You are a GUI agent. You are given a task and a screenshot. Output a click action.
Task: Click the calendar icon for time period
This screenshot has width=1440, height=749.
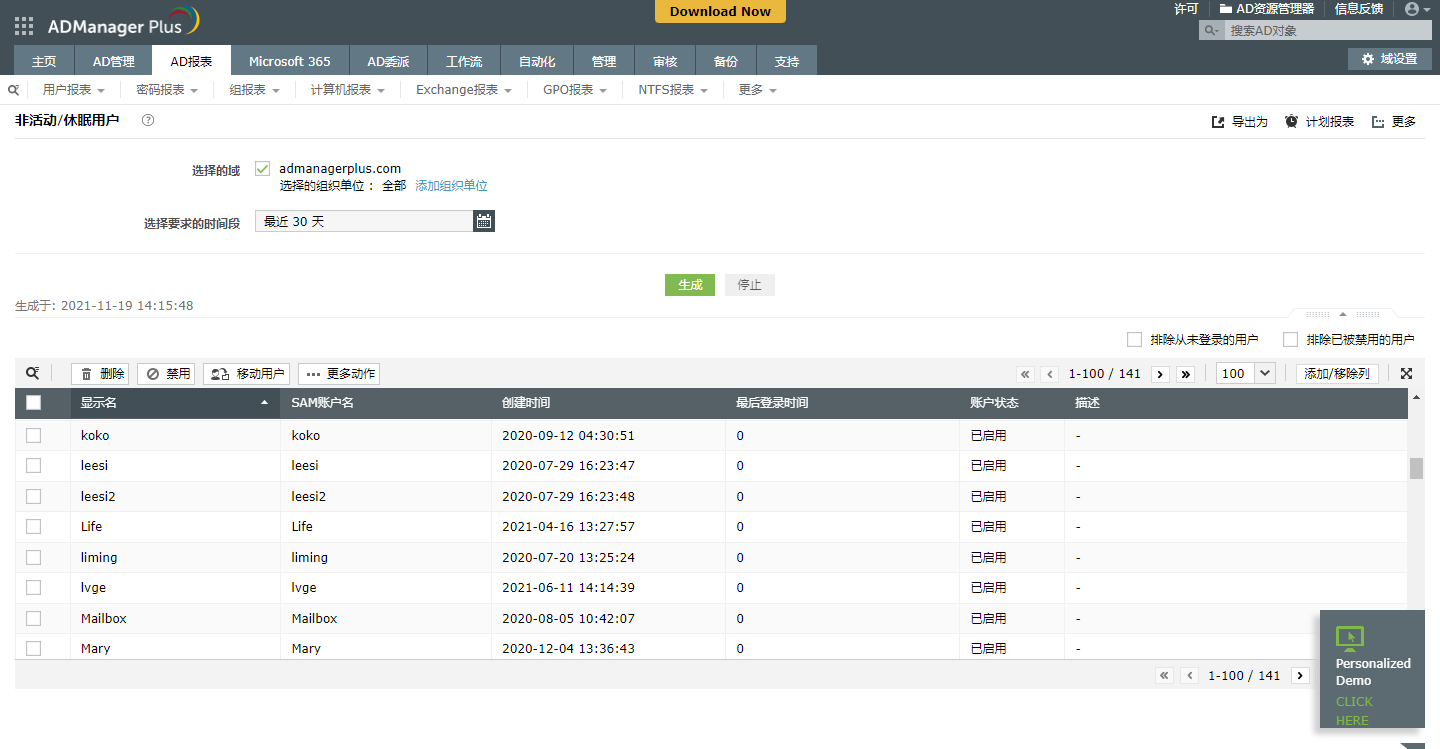pyautogui.click(x=484, y=222)
